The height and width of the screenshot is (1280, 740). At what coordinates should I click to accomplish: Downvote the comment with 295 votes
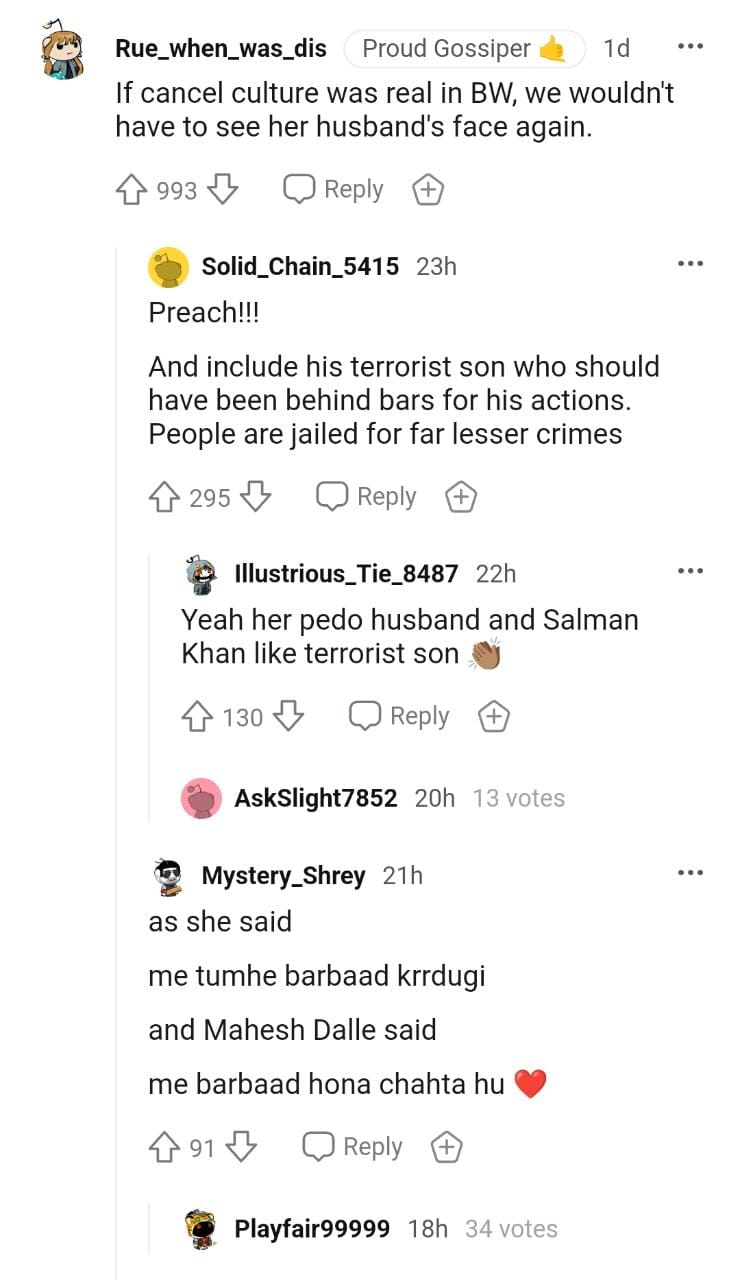(256, 497)
